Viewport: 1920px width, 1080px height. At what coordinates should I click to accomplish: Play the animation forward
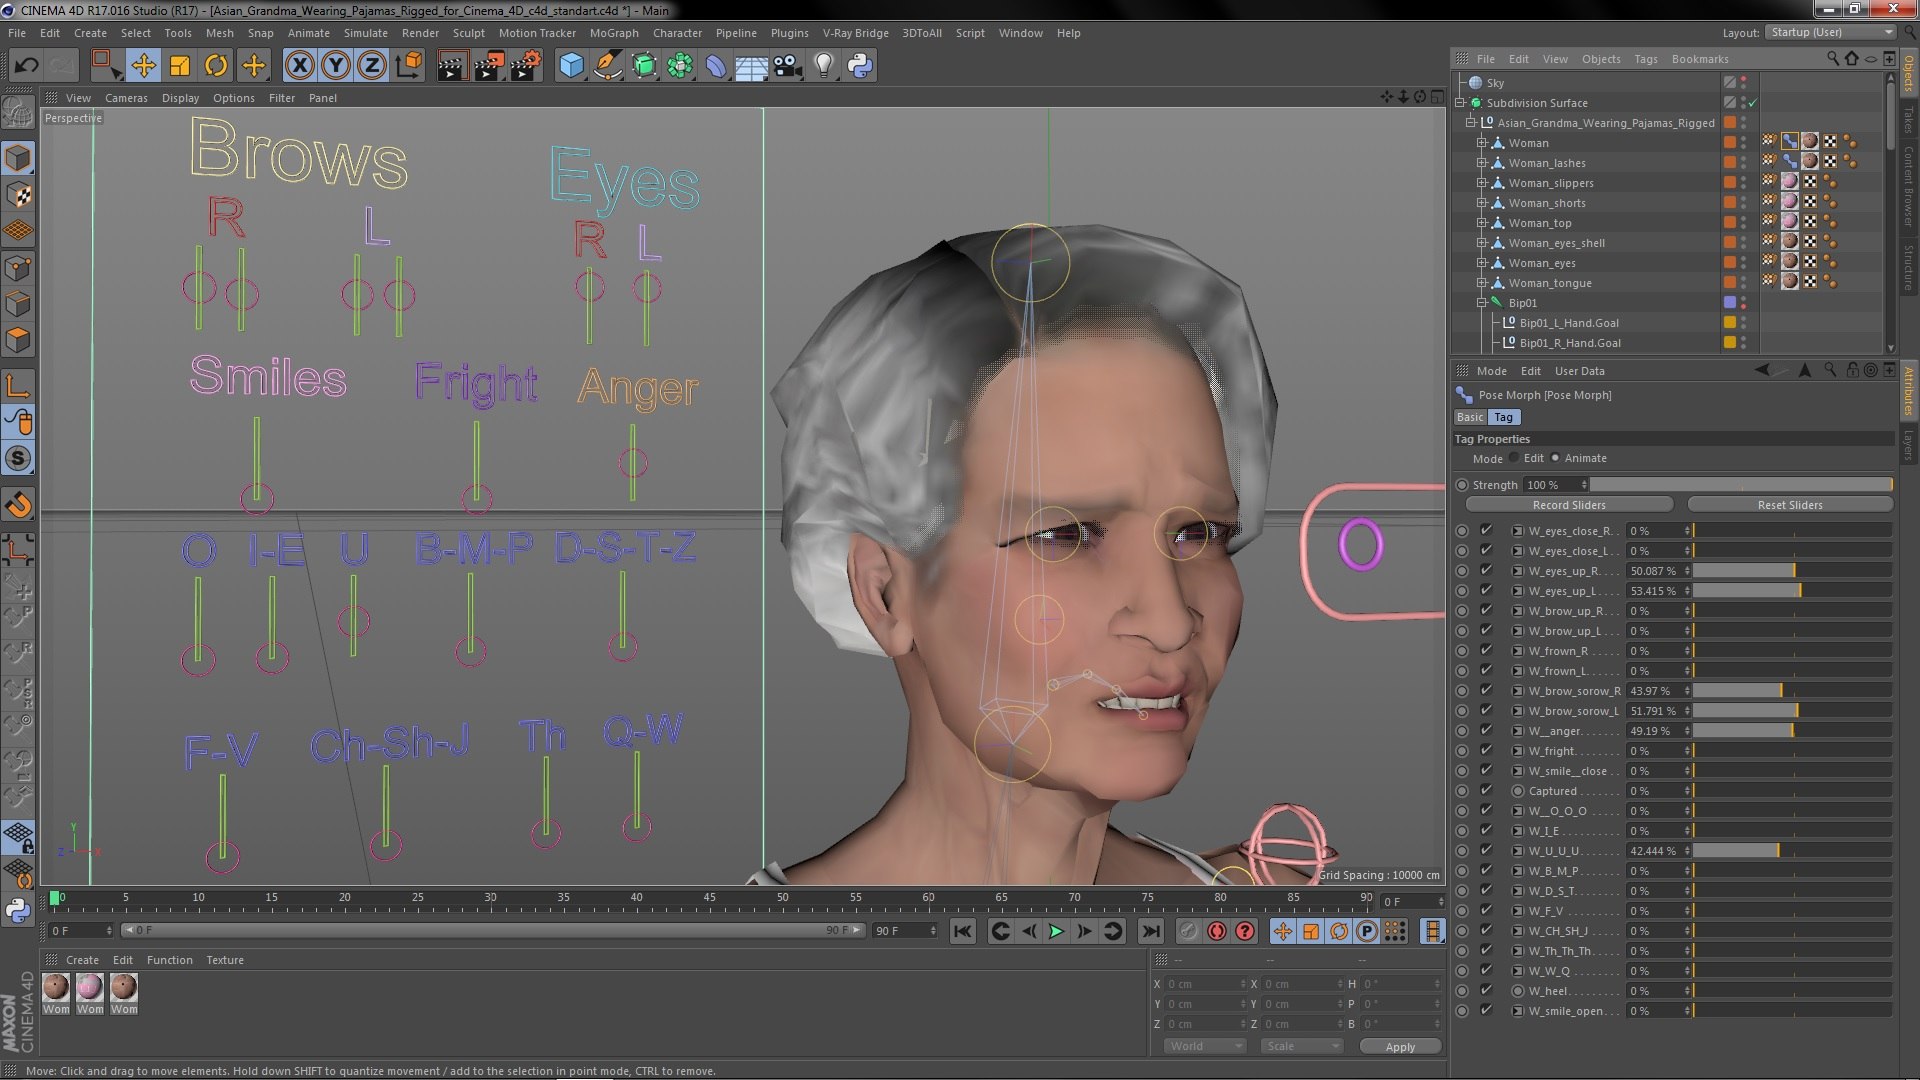(x=1056, y=932)
